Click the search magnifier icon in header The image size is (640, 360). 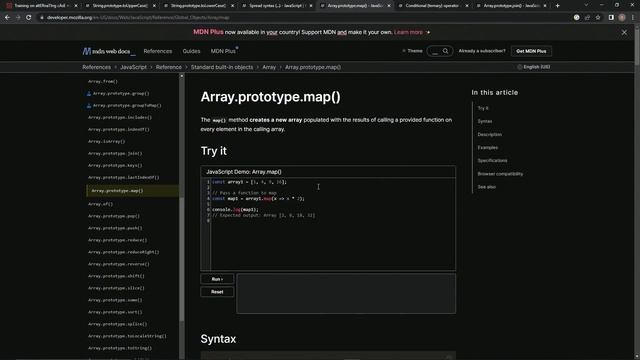445,51
